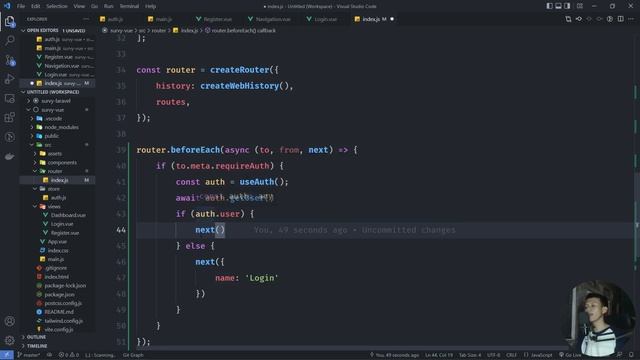Viewport: 640px width, 360px height.
Task: Toggle primary side bar layout icon
Action: click(x=549, y=6)
